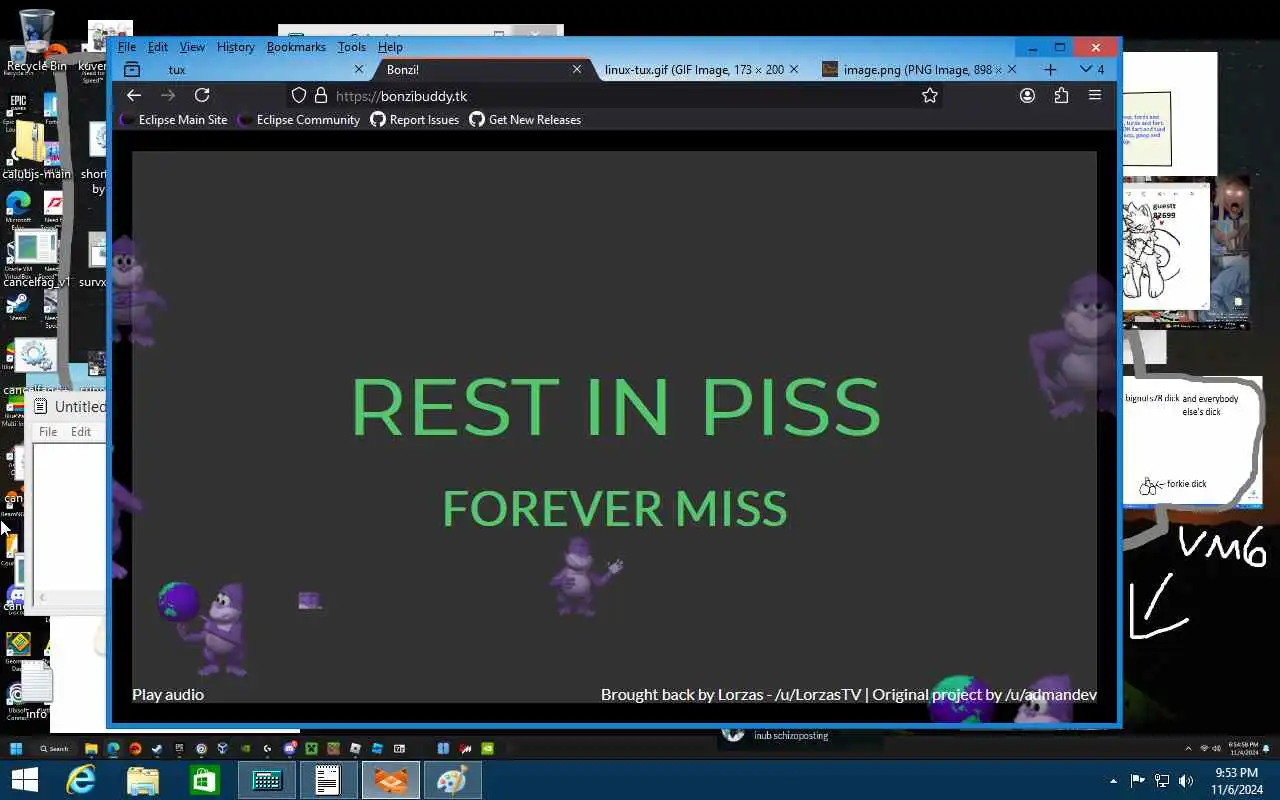The width and height of the screenshot is (1280, 800).
Task: Close the tux tab
Action: click(x=359, y=69)
